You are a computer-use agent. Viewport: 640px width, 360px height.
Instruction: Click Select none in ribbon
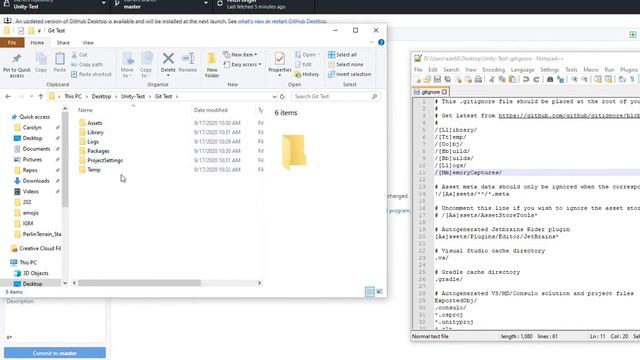pyautogui.click(x=345, y=64)
